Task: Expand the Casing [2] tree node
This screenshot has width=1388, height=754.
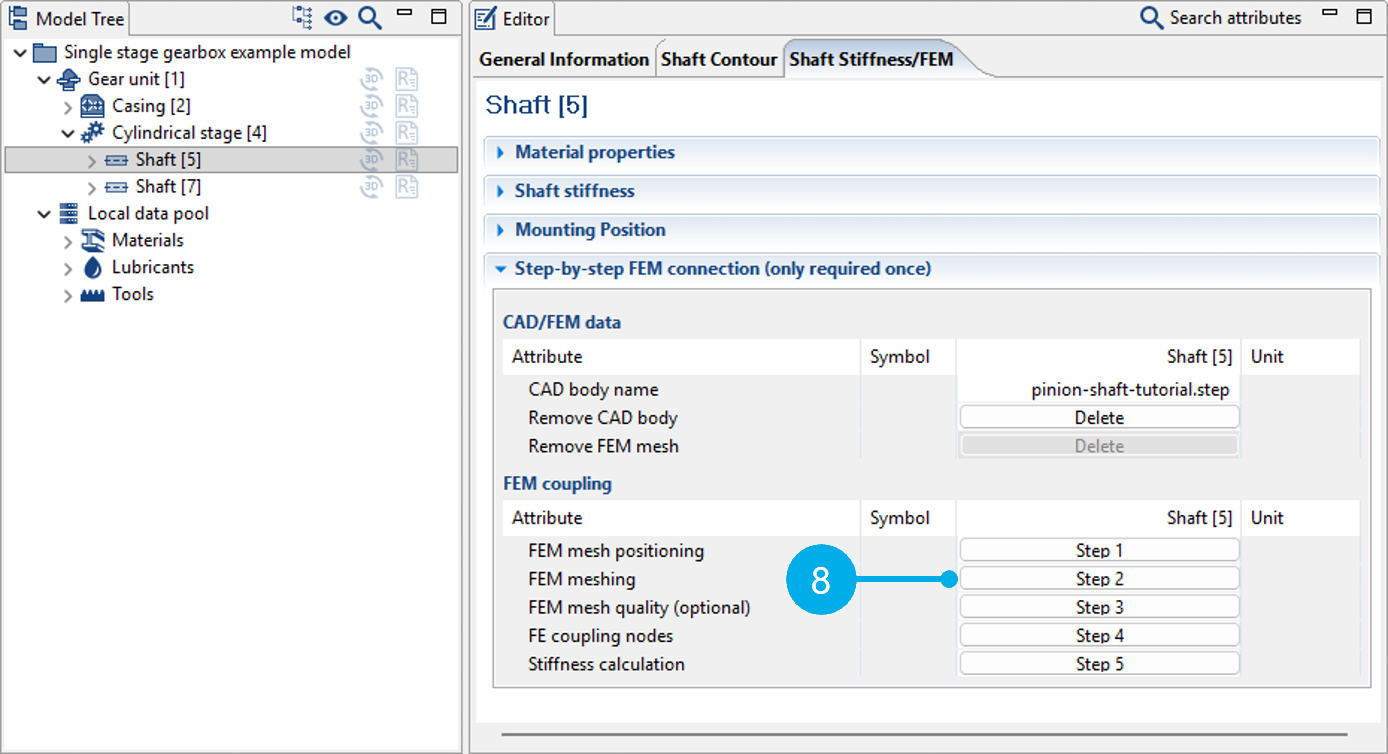Action: click(x=68, y=106)
